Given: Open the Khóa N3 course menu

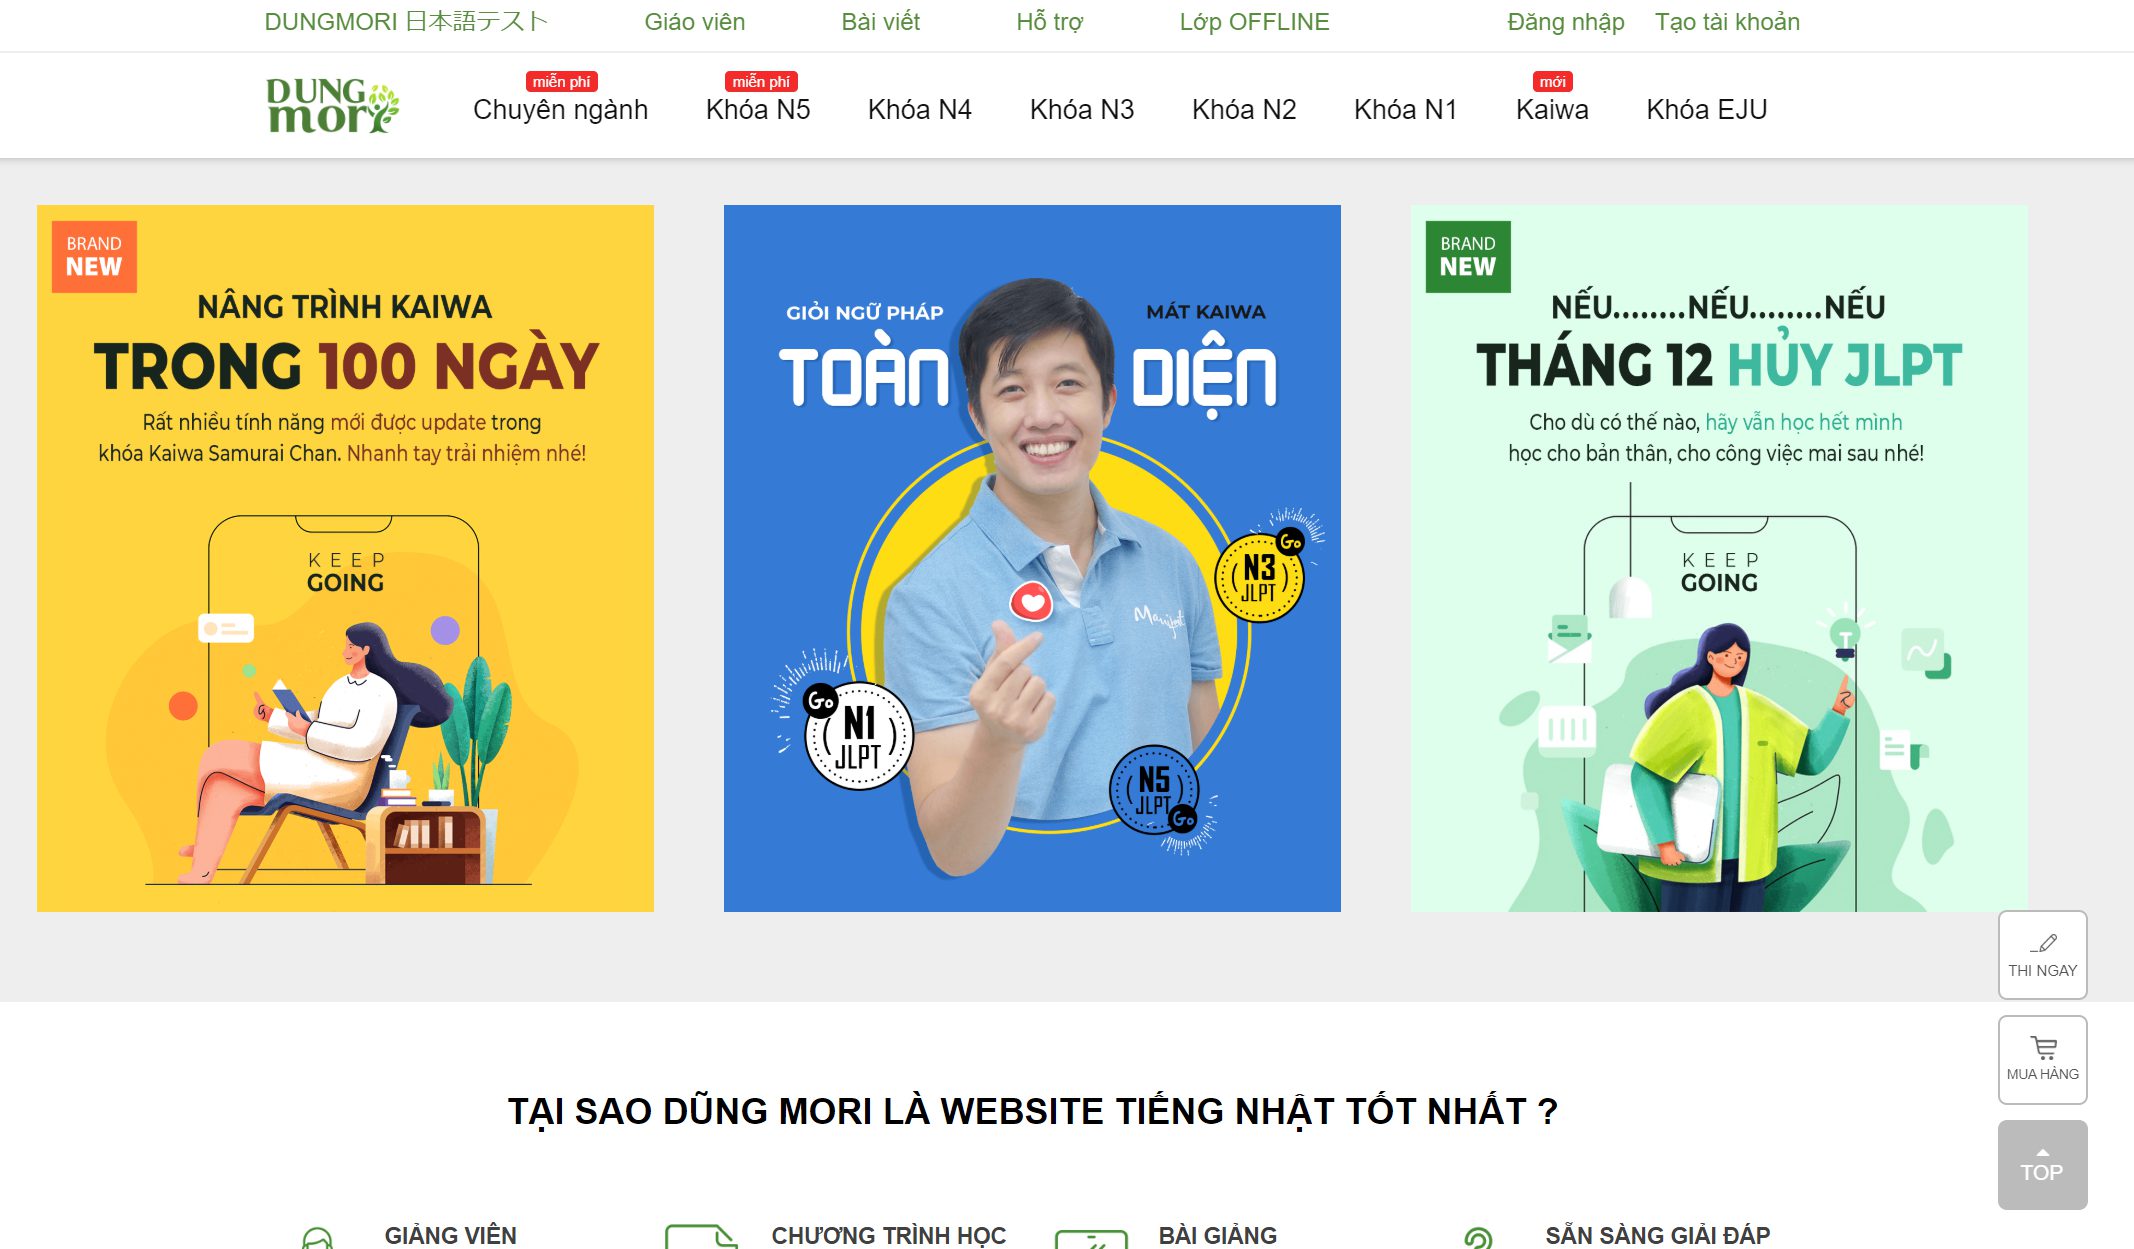Looking at the screenshot, I should pos(1082,109).
